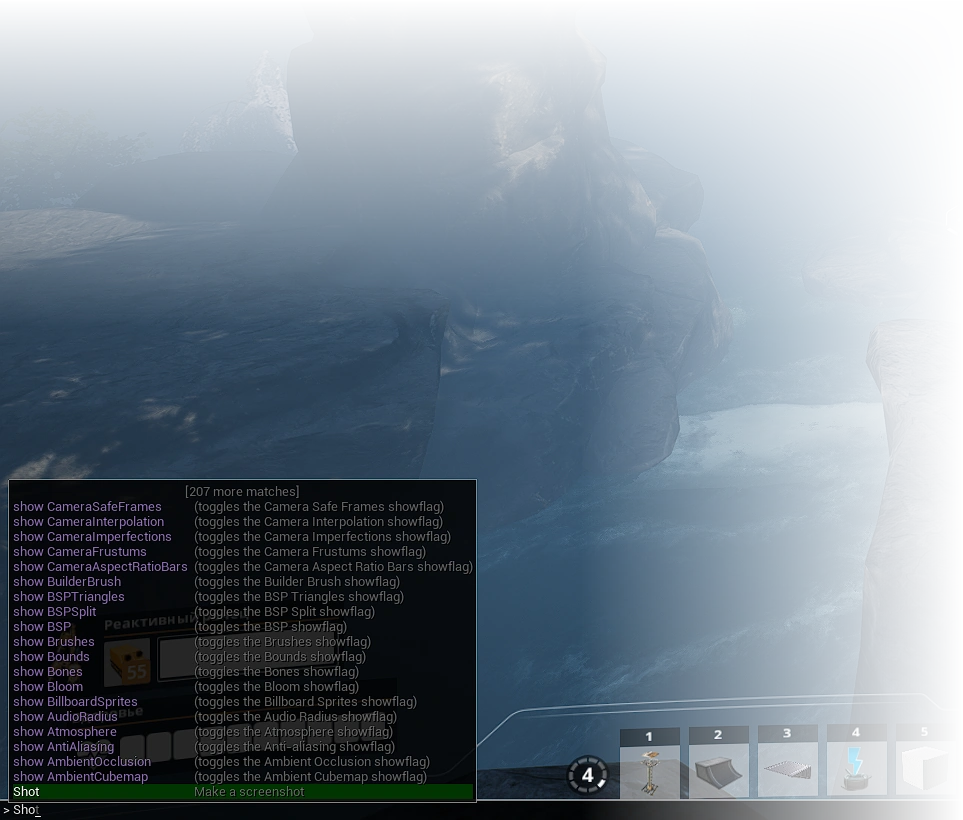963x820 pixels.
Task: Select the antenna tower in hotbar slot 1
Action: click(649, 770)
